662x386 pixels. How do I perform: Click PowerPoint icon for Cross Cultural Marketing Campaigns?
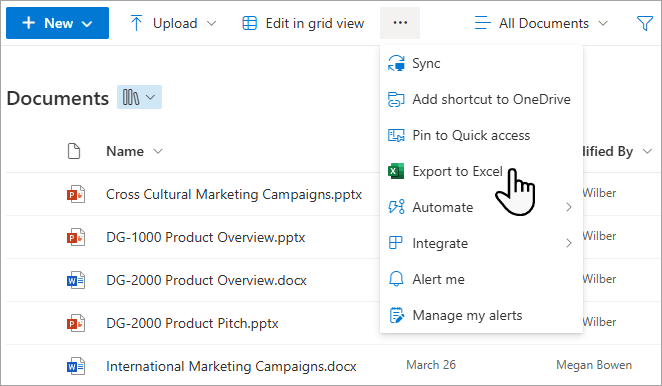tap(76, 194)
